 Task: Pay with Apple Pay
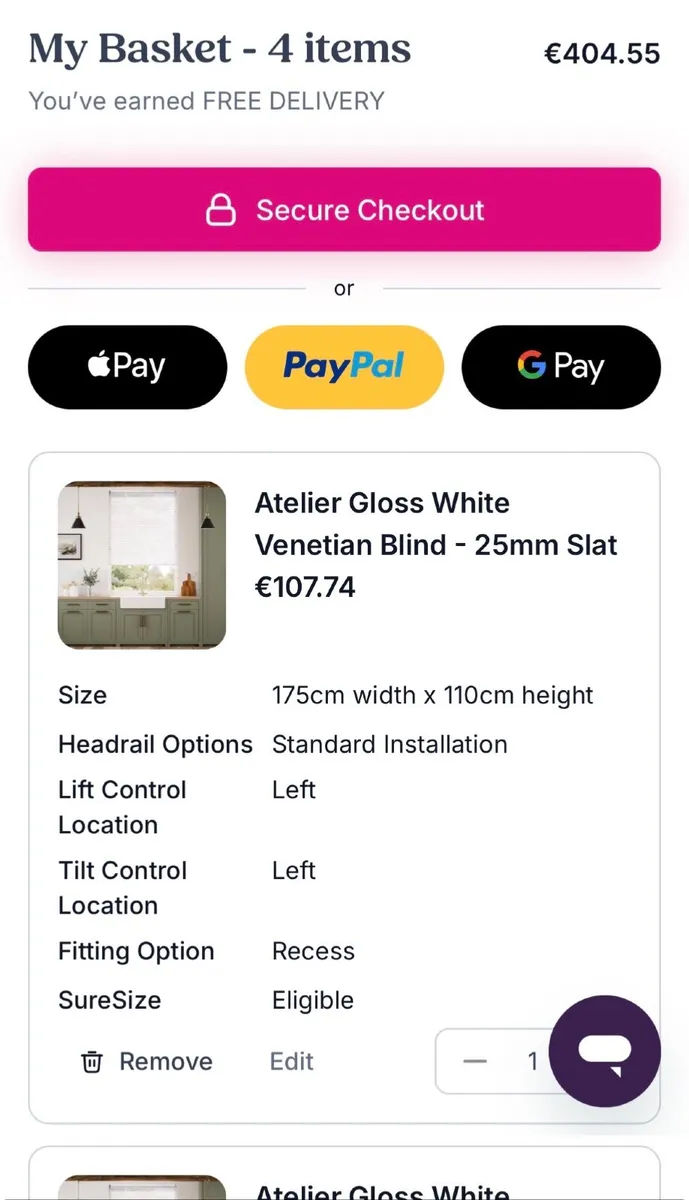127,367
